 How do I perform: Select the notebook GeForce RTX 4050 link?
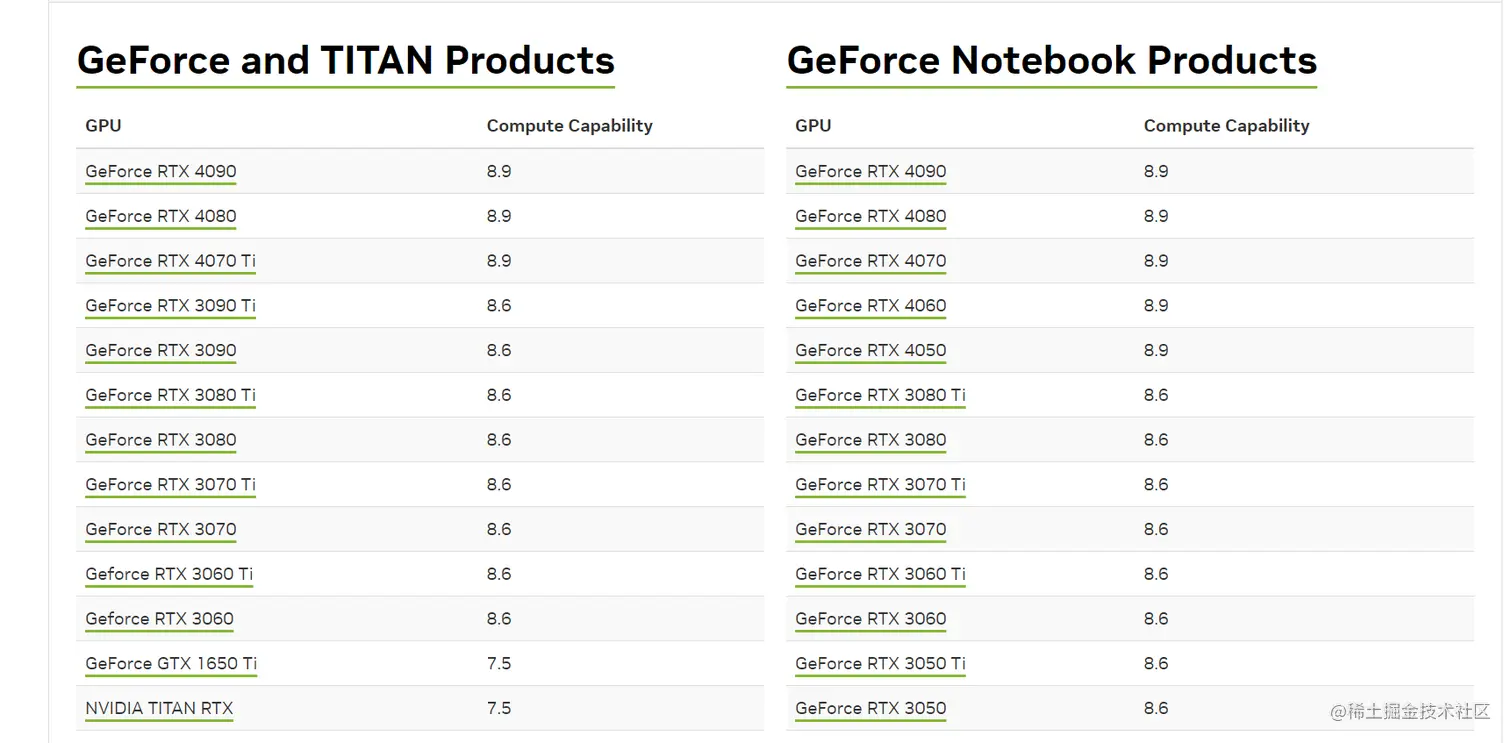point(870,351)
